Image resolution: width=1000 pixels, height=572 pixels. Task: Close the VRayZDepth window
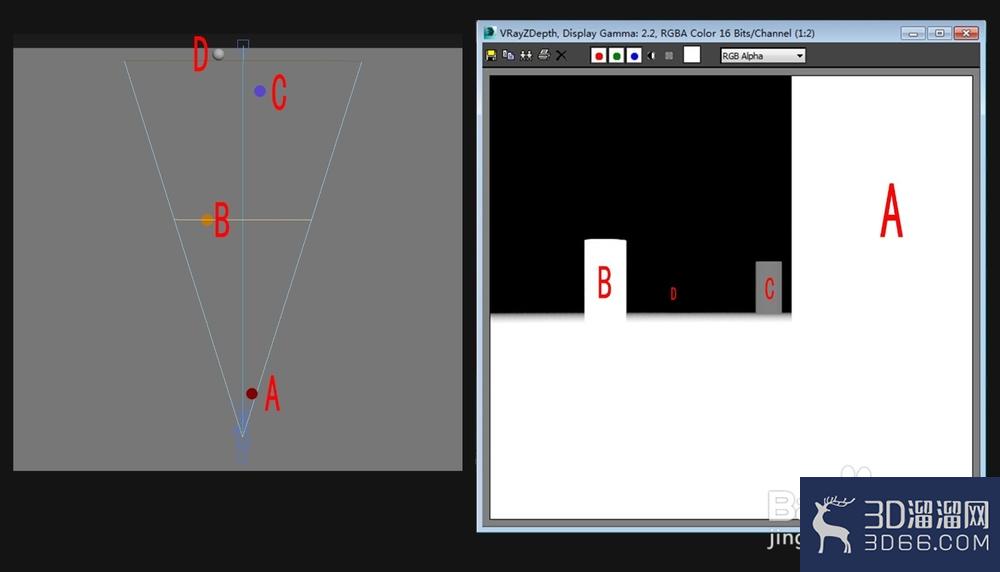966,33
